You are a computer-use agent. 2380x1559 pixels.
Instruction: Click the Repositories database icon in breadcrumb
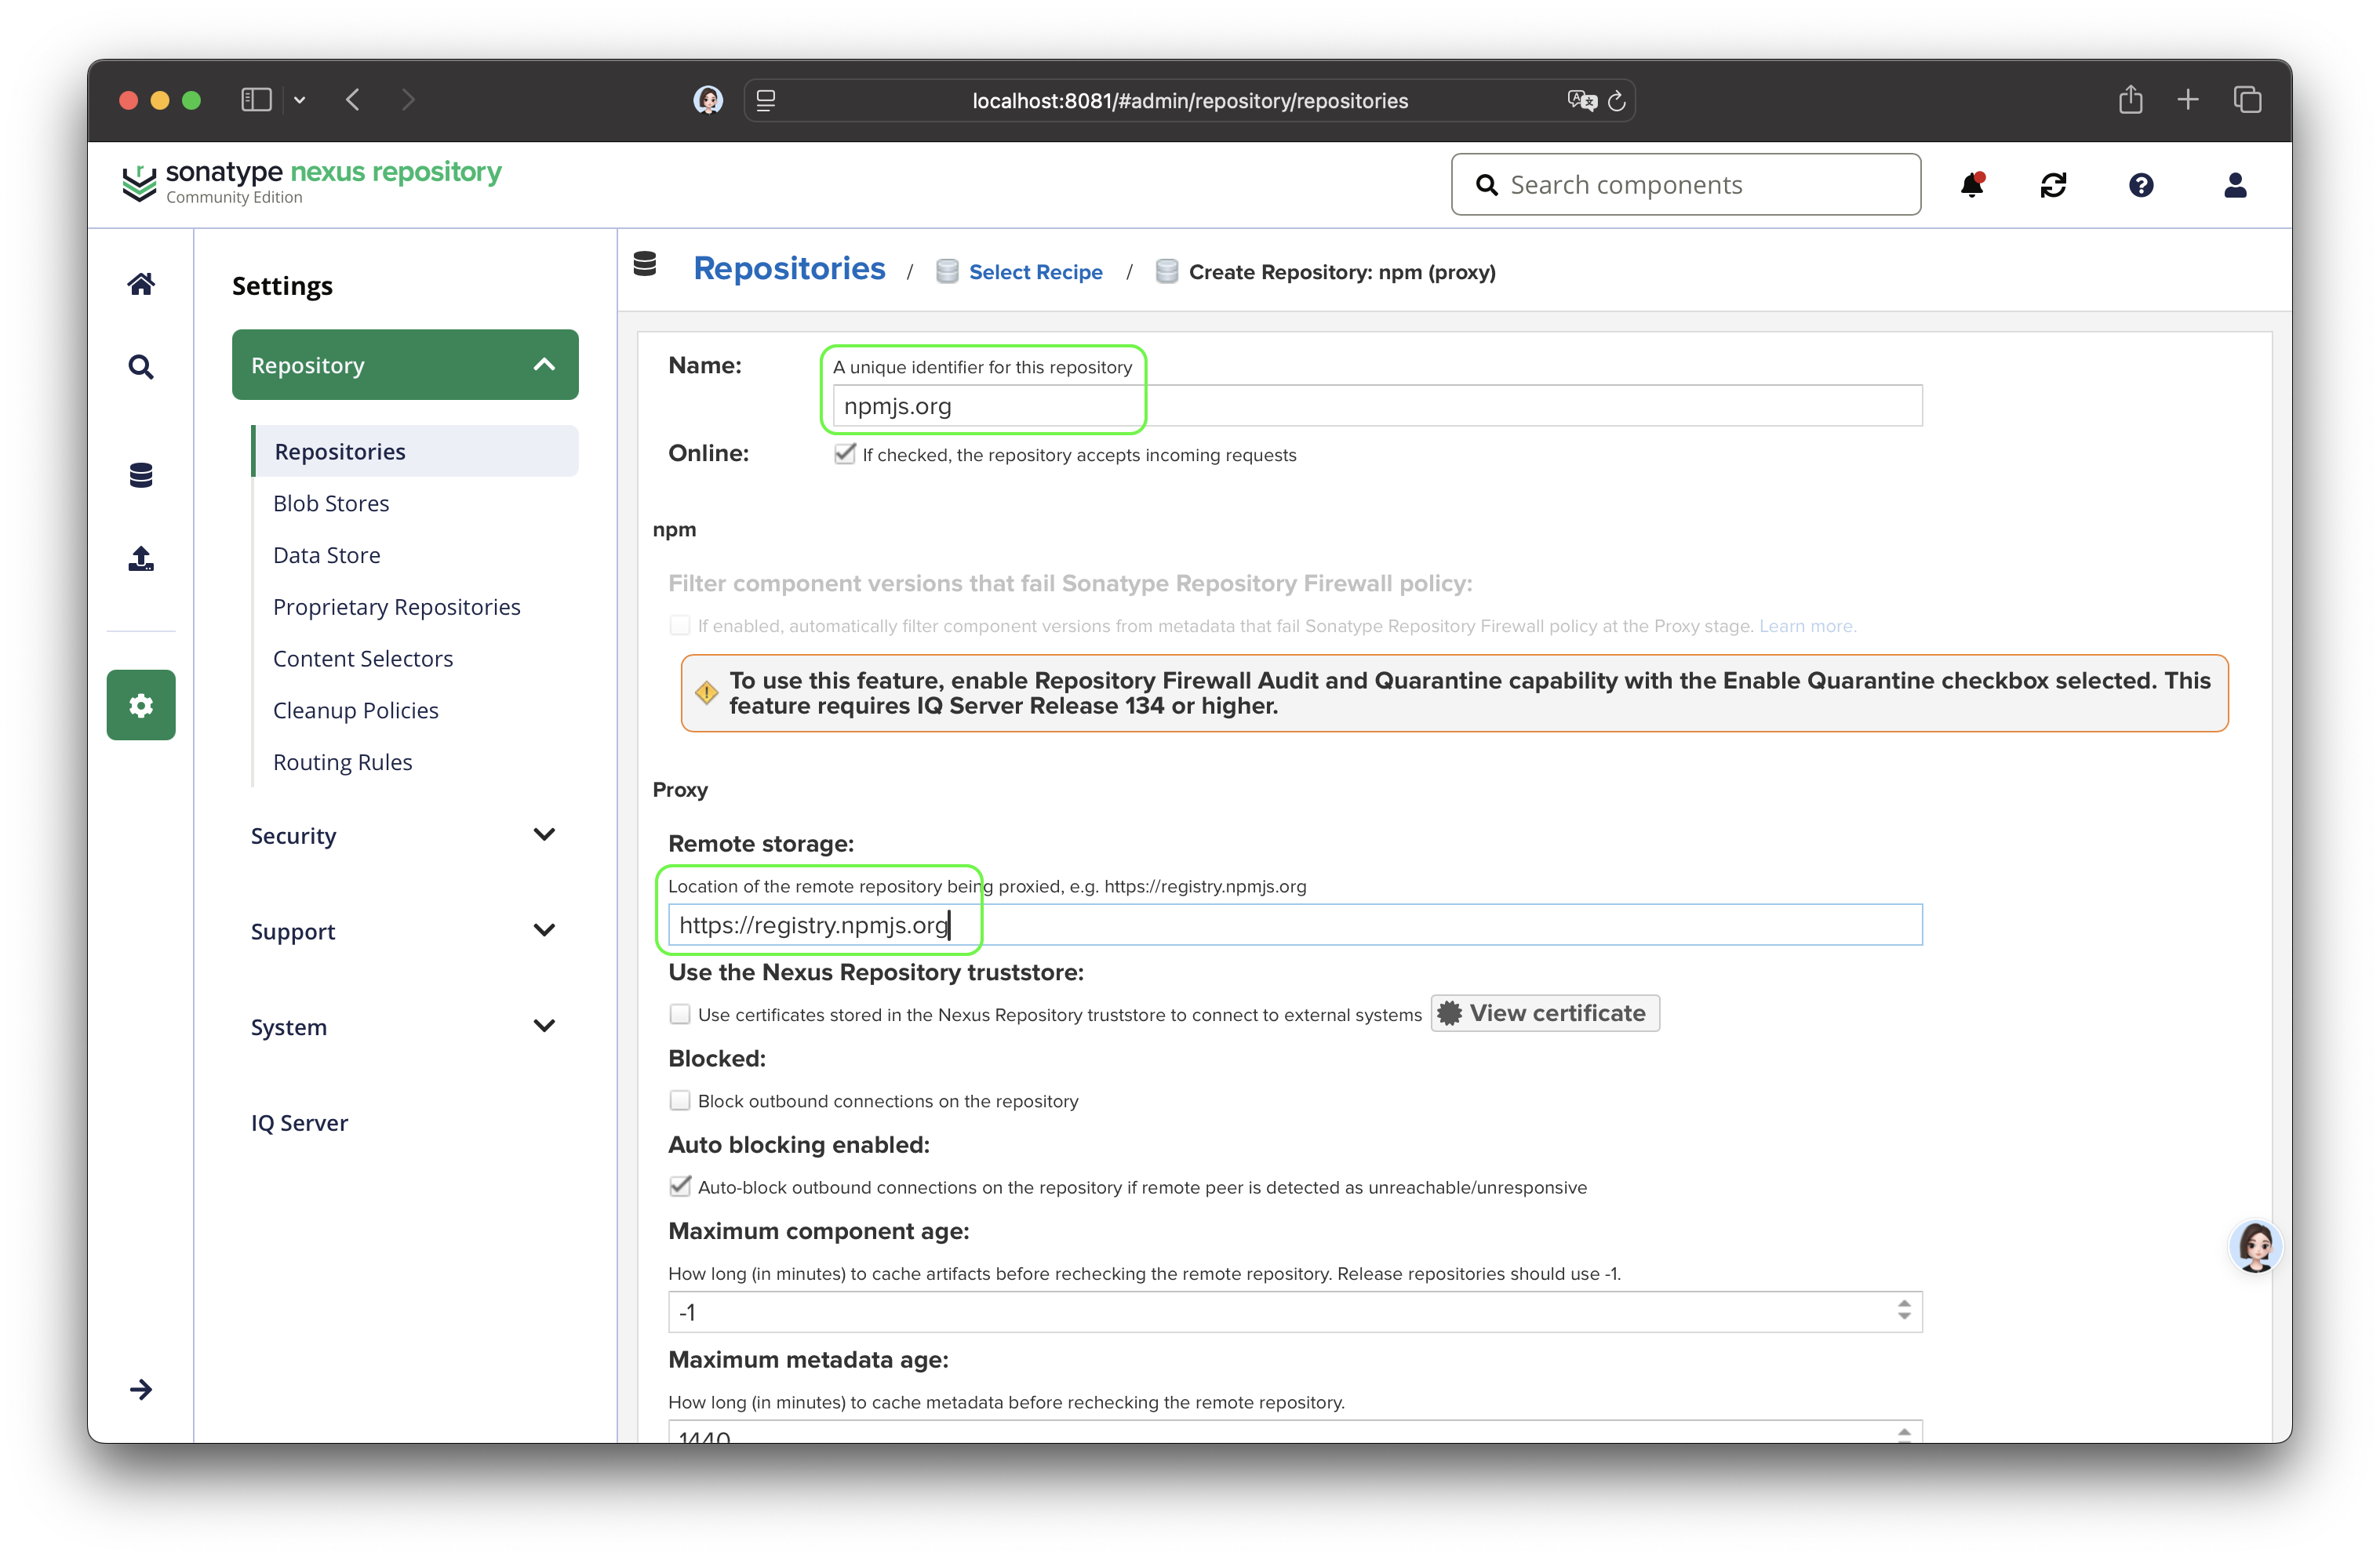pos(645,264)
